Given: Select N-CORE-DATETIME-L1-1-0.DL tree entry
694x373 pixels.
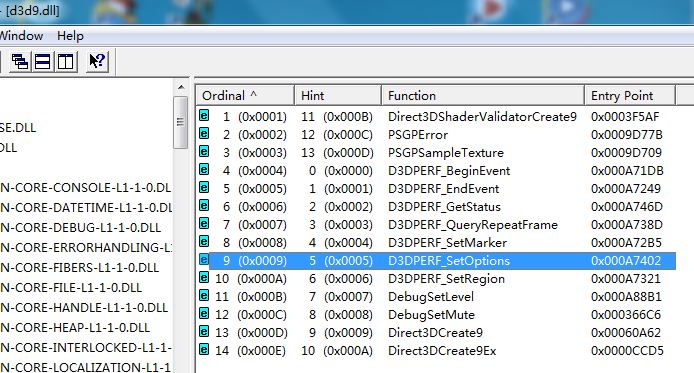Looking at the screenshot, I should (86, 208).
